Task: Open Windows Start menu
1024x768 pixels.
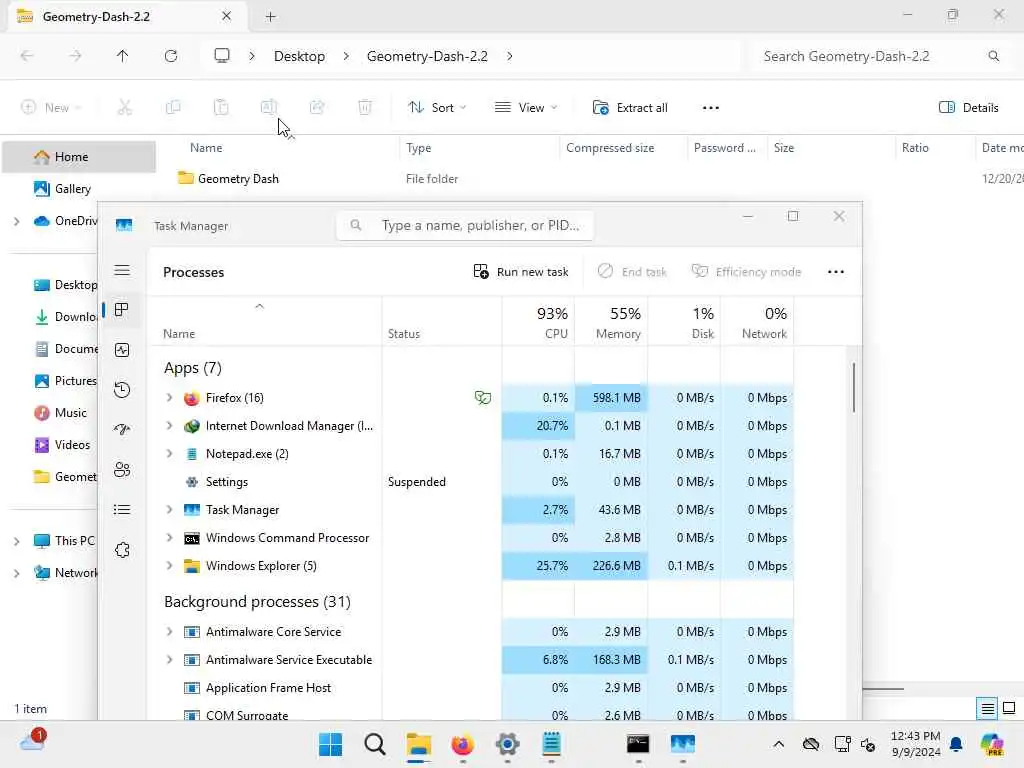Action: click(x=330, y=744)
